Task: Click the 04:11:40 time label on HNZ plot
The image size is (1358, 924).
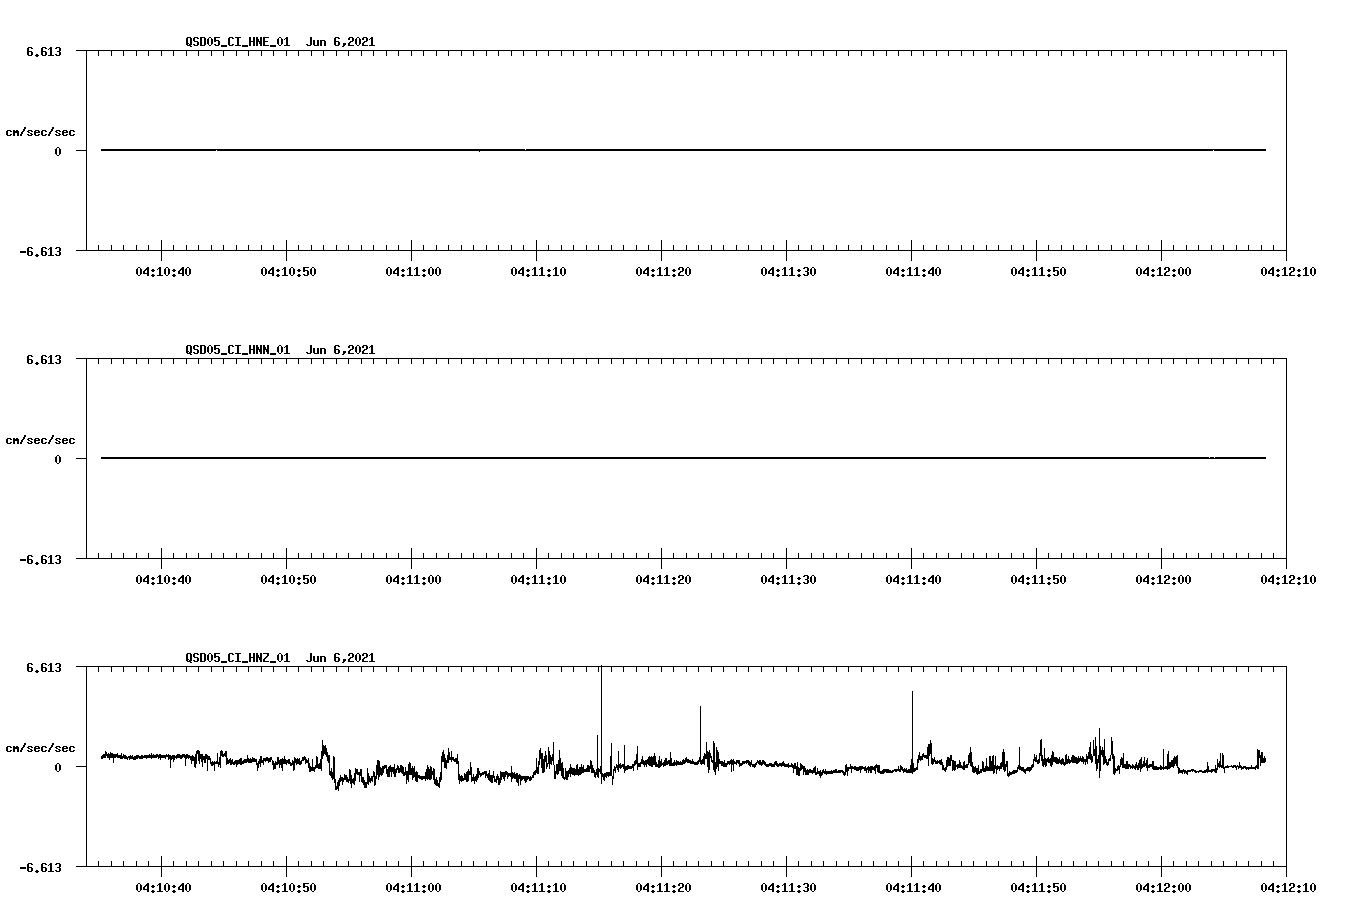Action: tap(913, 887)
